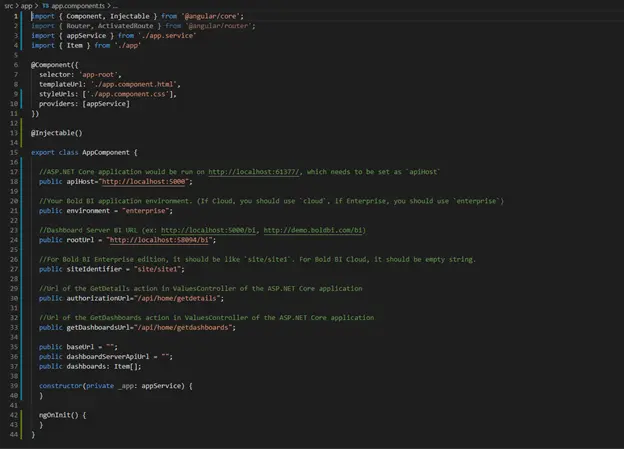Click line number 44 in the gutter
The image size is (624, 449).
pos(14,434)
